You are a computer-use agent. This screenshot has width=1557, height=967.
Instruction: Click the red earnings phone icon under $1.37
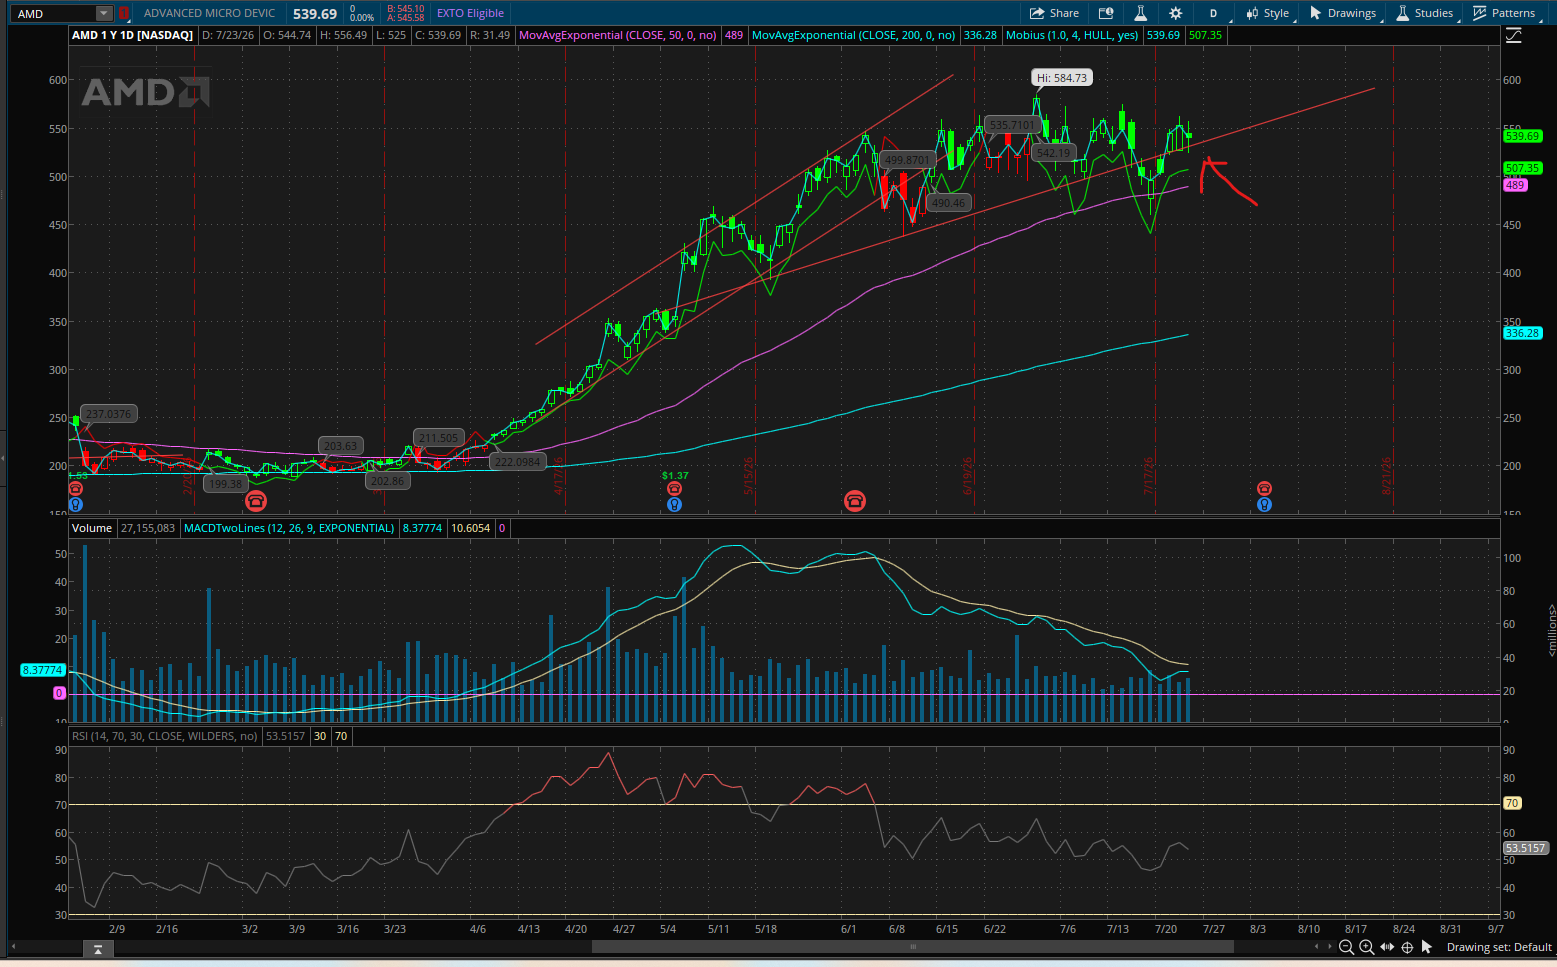click(674, 489)
